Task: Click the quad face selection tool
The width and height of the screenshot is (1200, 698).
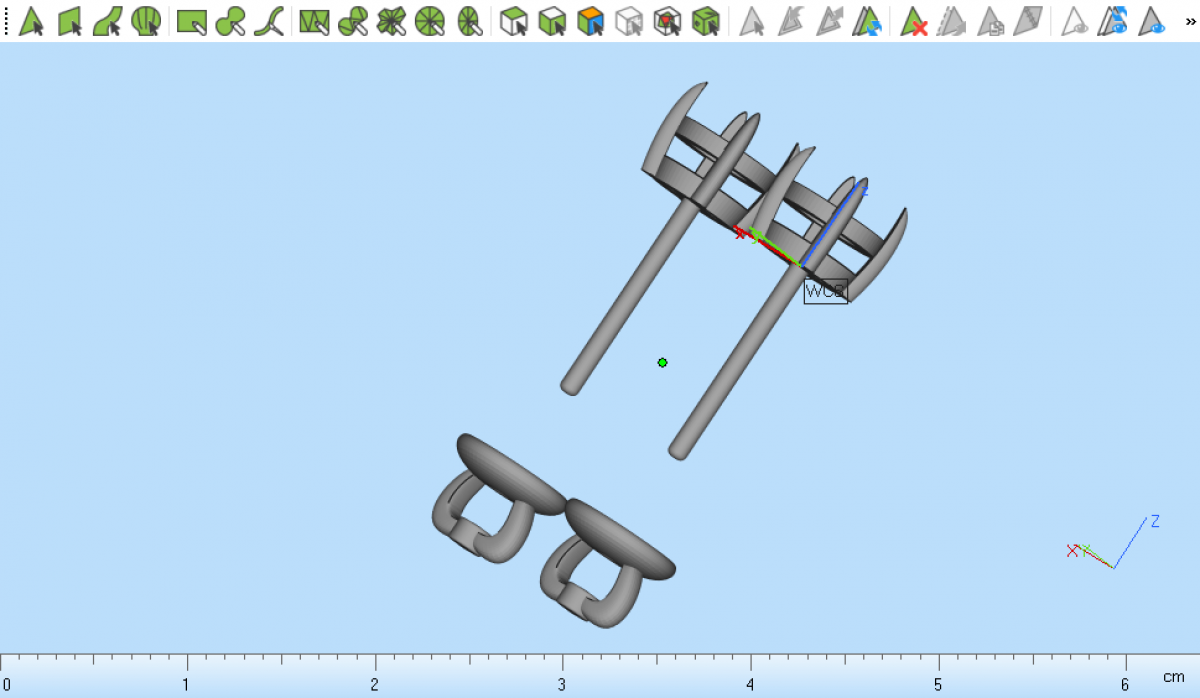Action: click(x=69, y=21)
